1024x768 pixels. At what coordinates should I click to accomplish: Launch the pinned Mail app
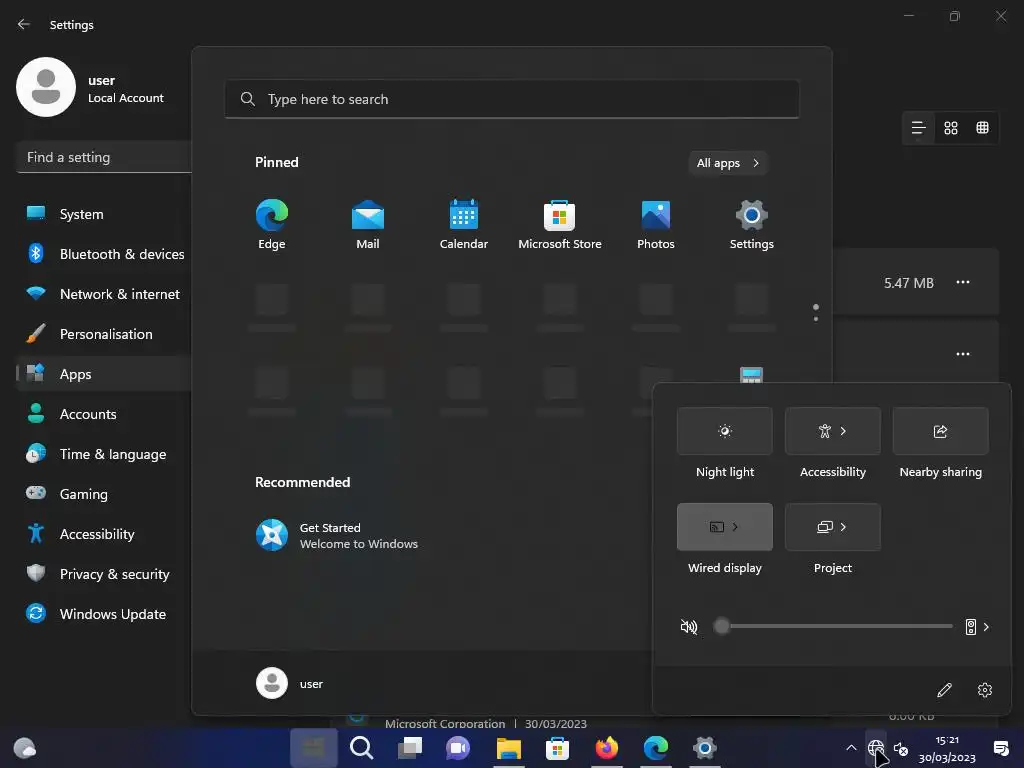[x=368, y=225]
